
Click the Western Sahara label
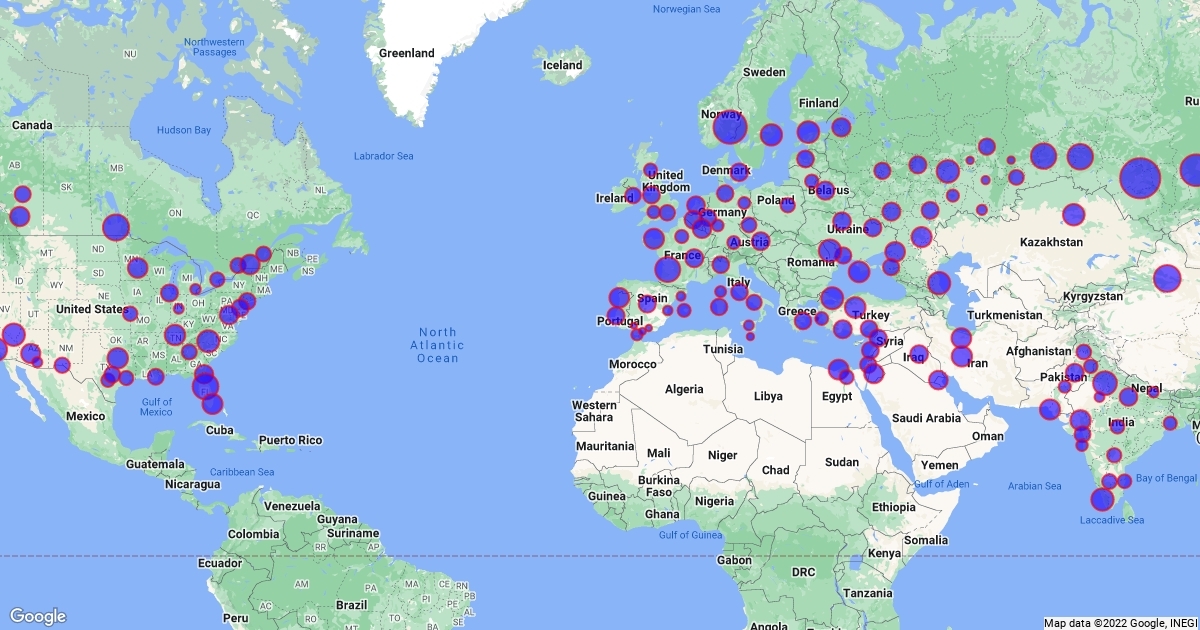tap(594, 411)
